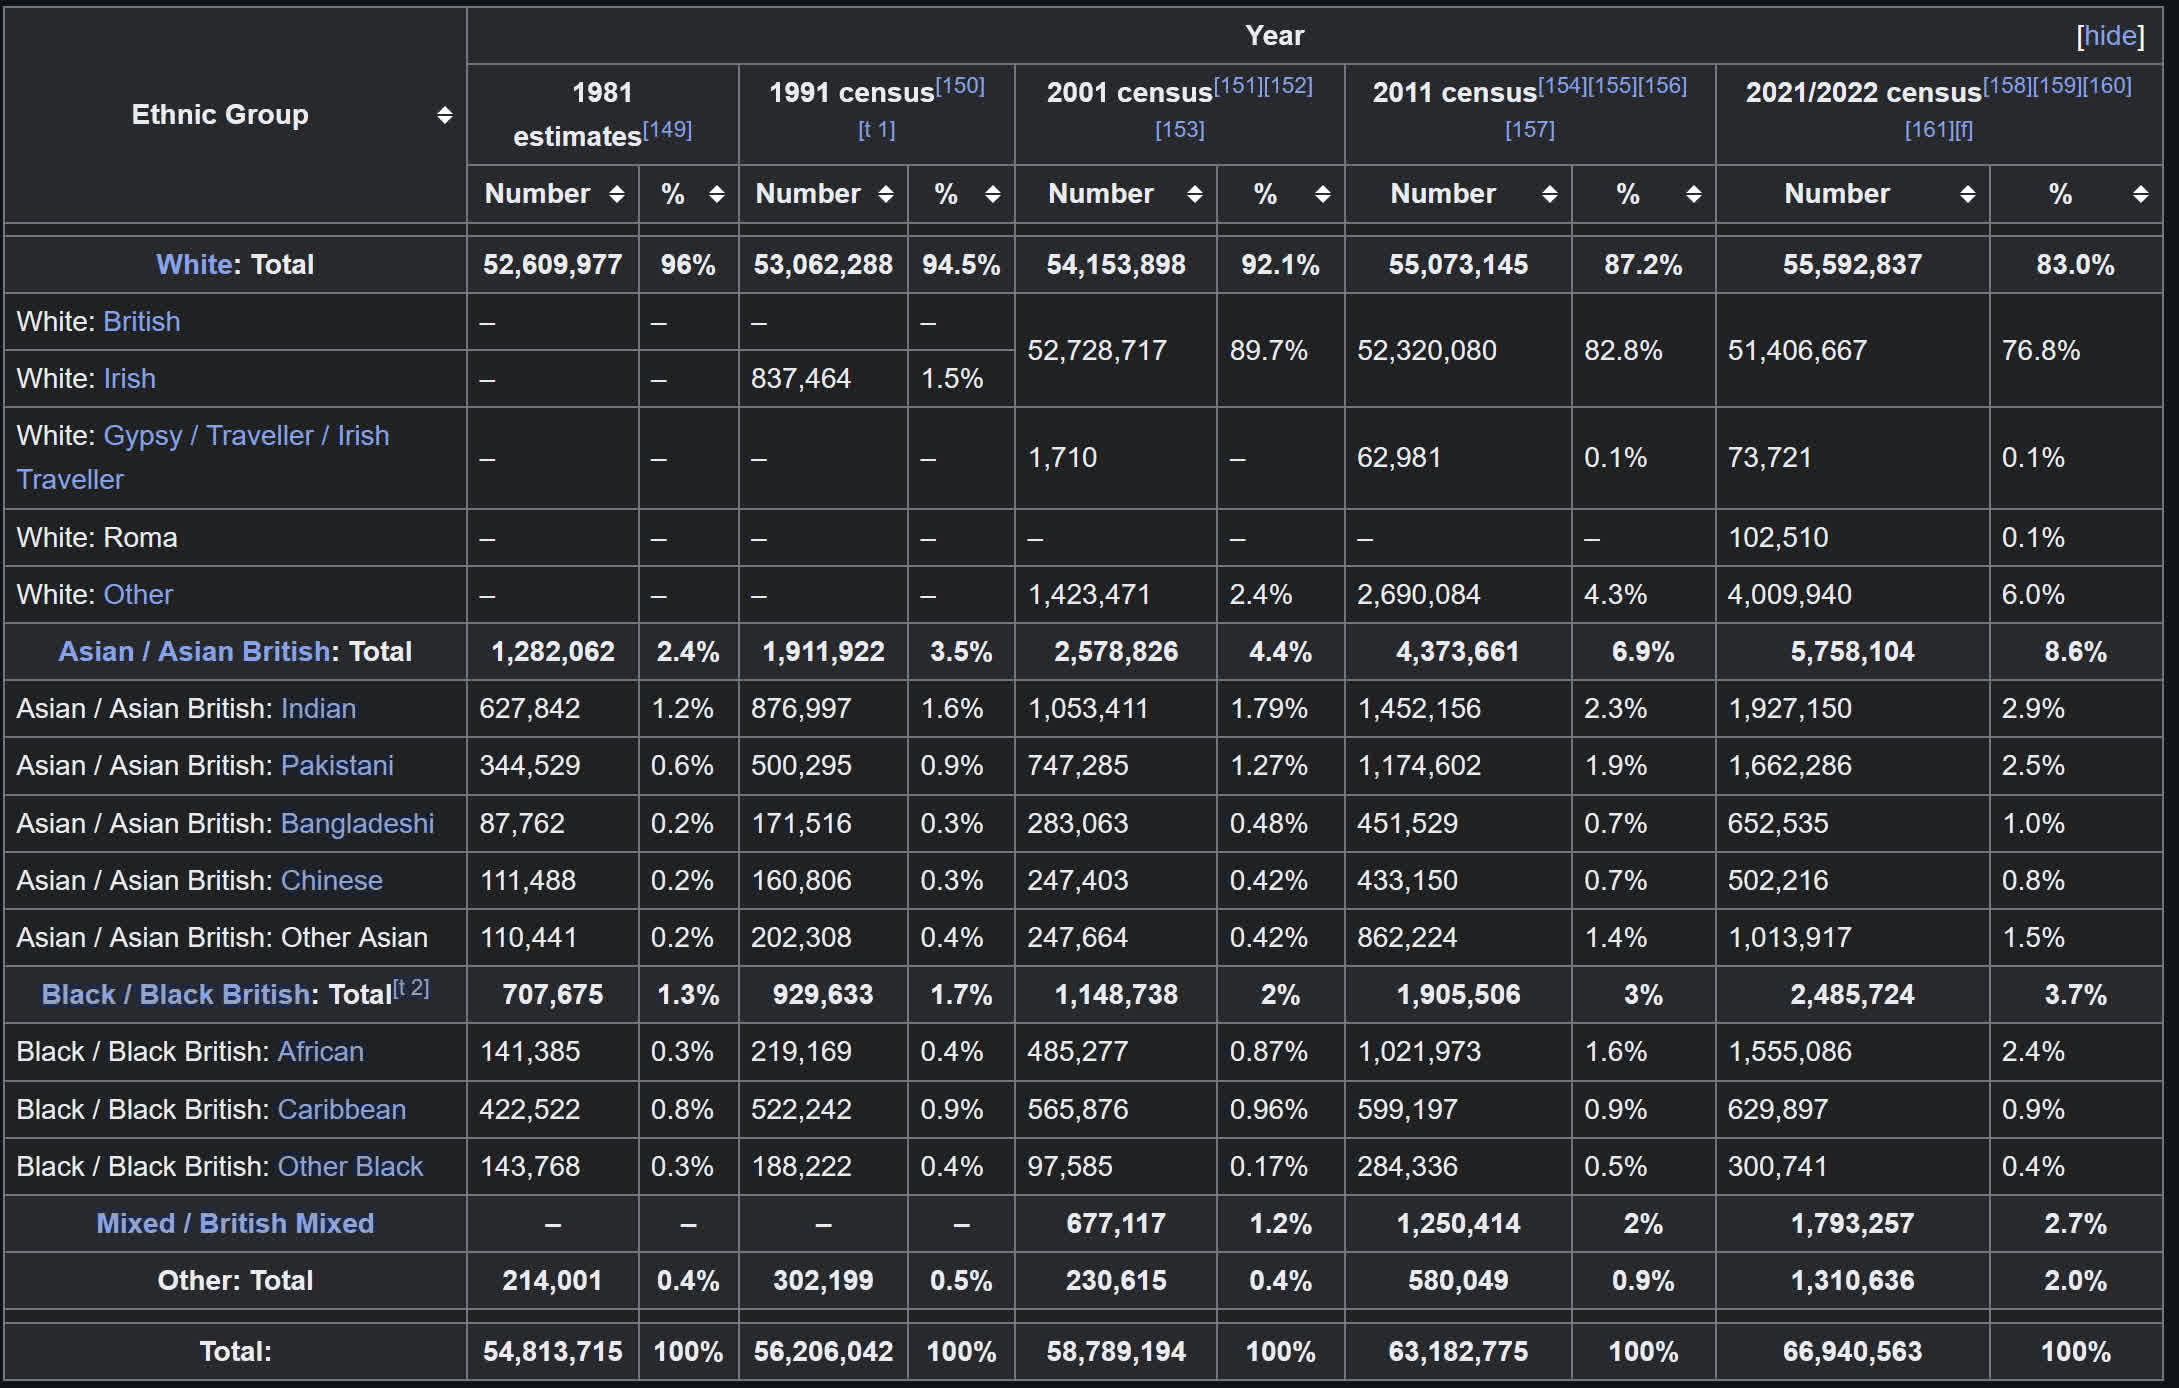Follow the Indian link
The width and height of the screenshot is (2179, 1388).
[x=318, y=708]
